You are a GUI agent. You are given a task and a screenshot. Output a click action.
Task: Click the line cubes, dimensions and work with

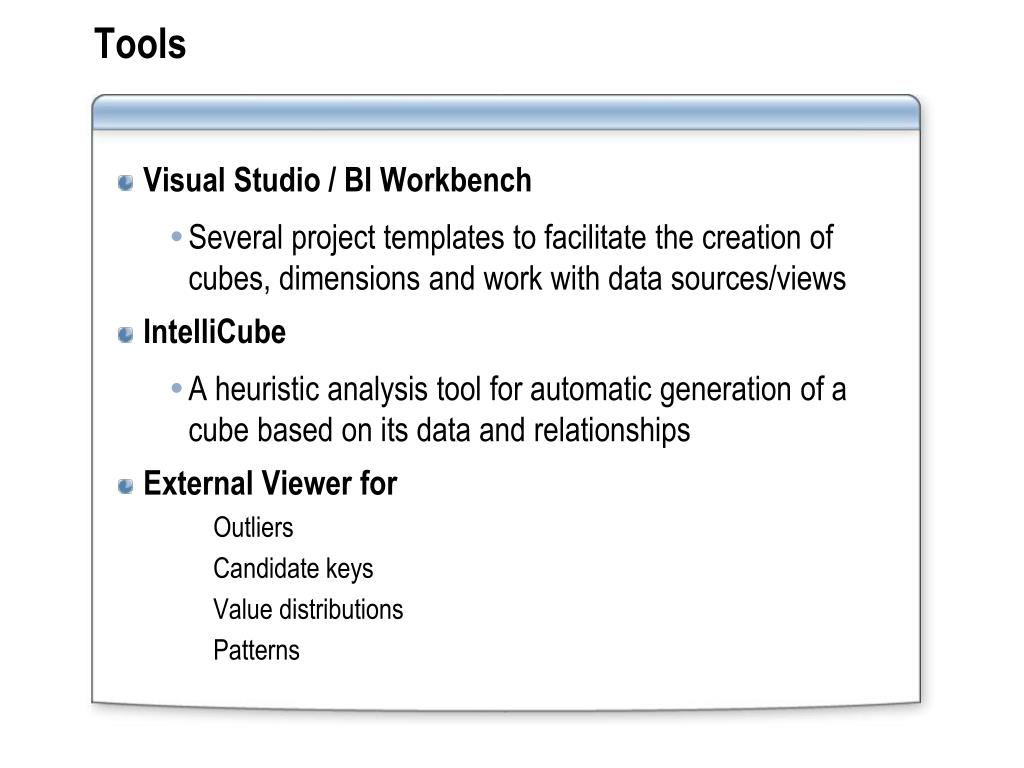pos(517,280)
